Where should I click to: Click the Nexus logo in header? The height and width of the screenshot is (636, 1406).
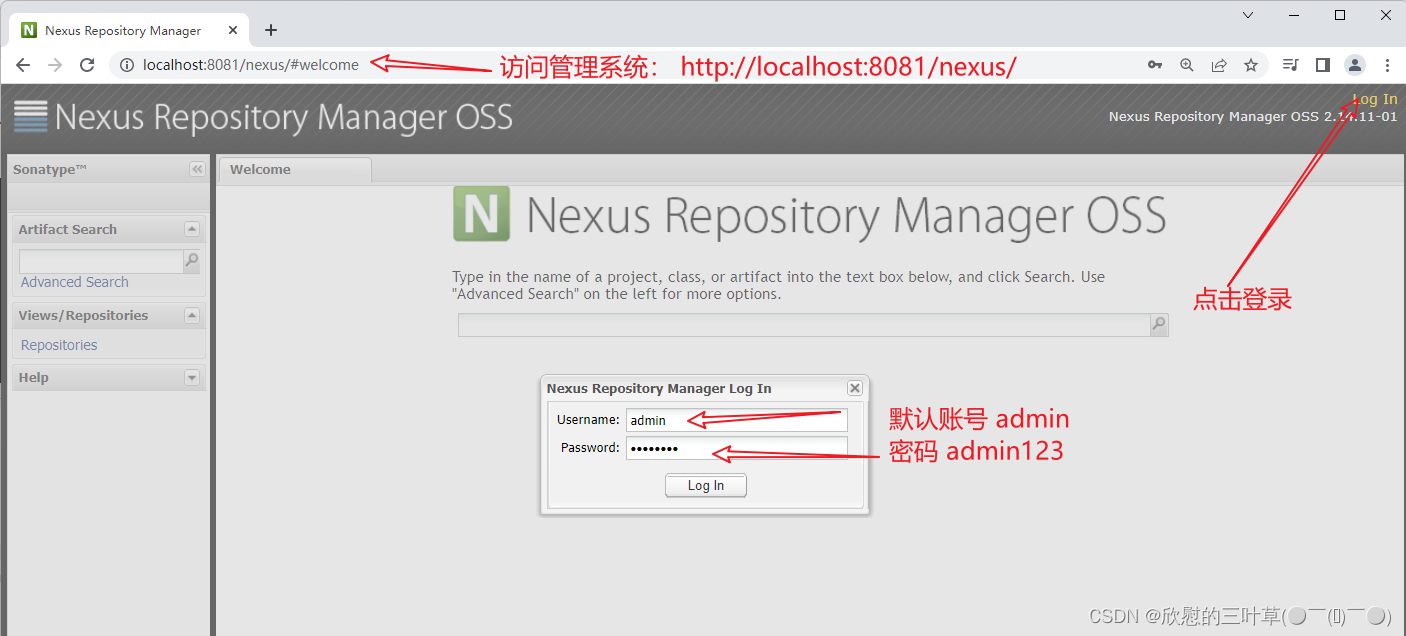click(x=31, y=117)
